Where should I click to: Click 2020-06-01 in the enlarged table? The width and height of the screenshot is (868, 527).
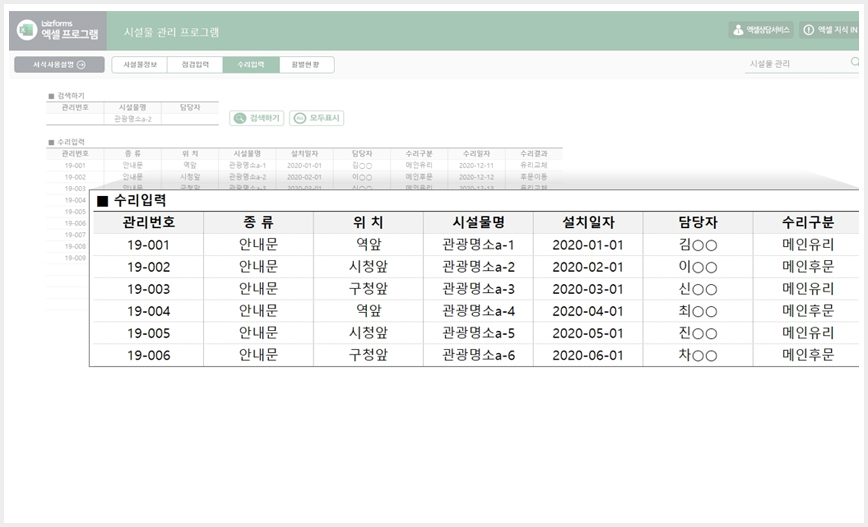(x=588, y=355)
